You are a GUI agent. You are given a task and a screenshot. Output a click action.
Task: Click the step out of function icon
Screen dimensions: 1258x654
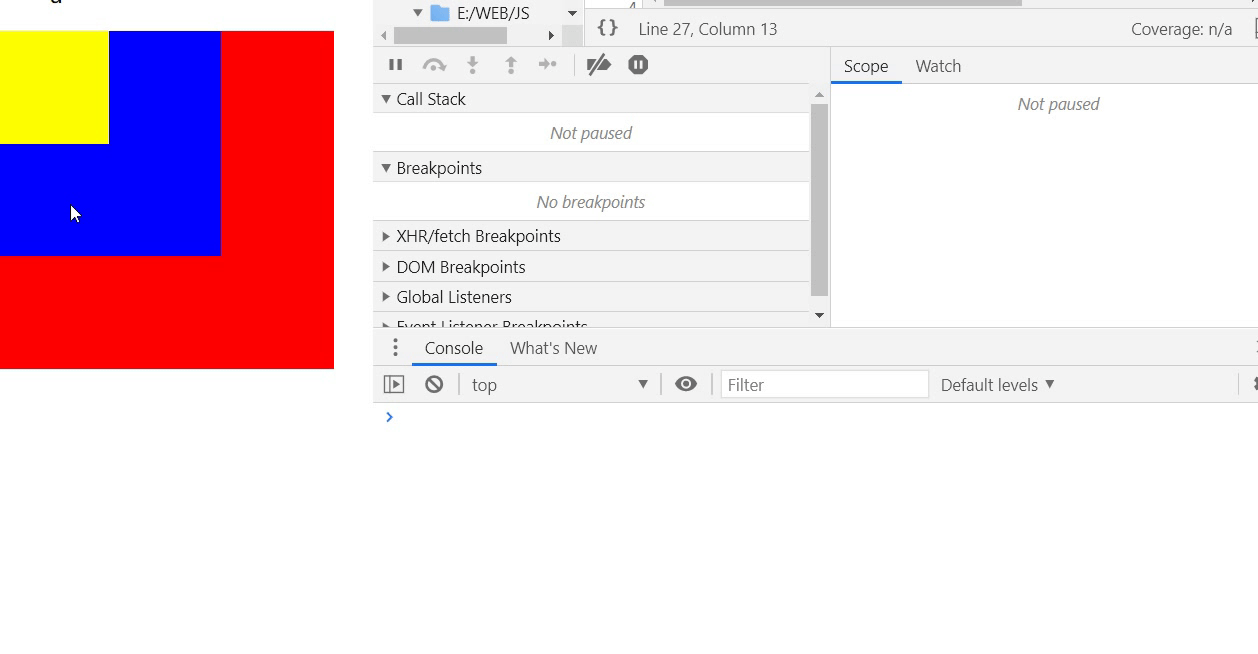point(511,65)
